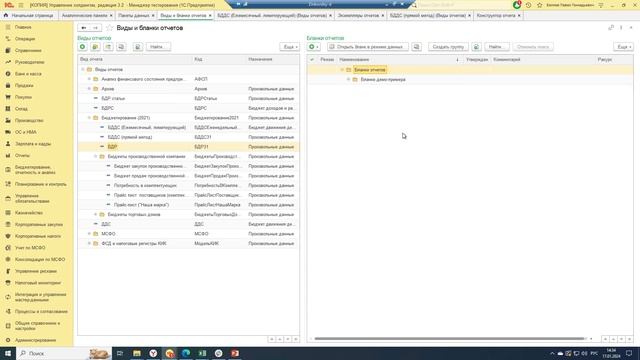Switch to Начальная страница tab

(x=29, y=16)
